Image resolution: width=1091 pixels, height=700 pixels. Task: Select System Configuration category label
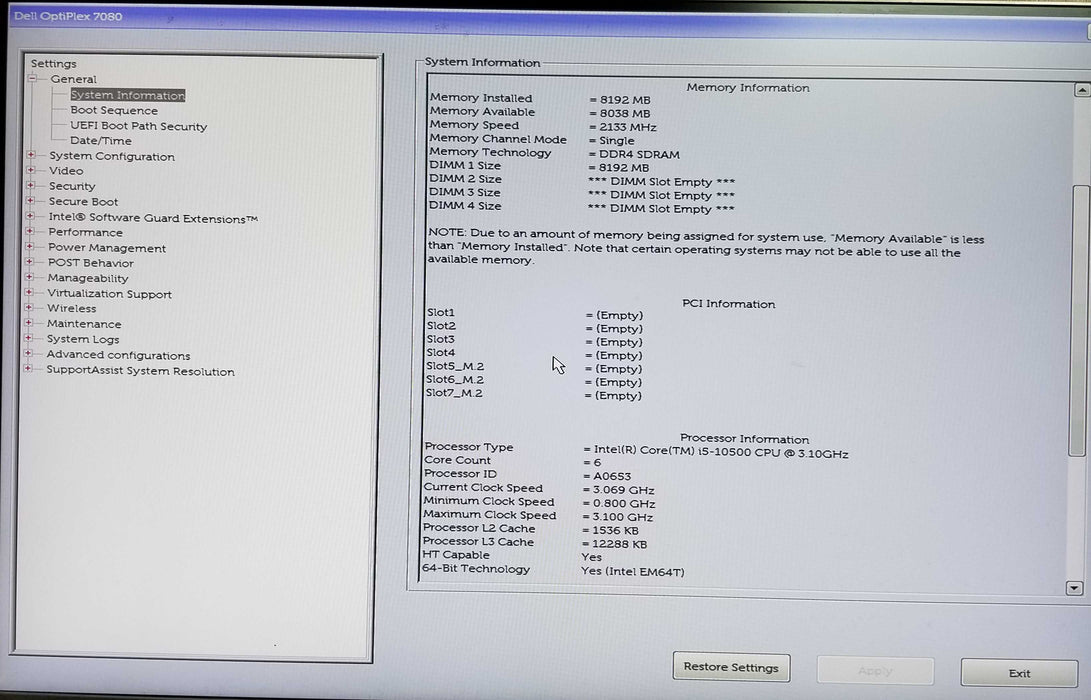coord(111,157)
